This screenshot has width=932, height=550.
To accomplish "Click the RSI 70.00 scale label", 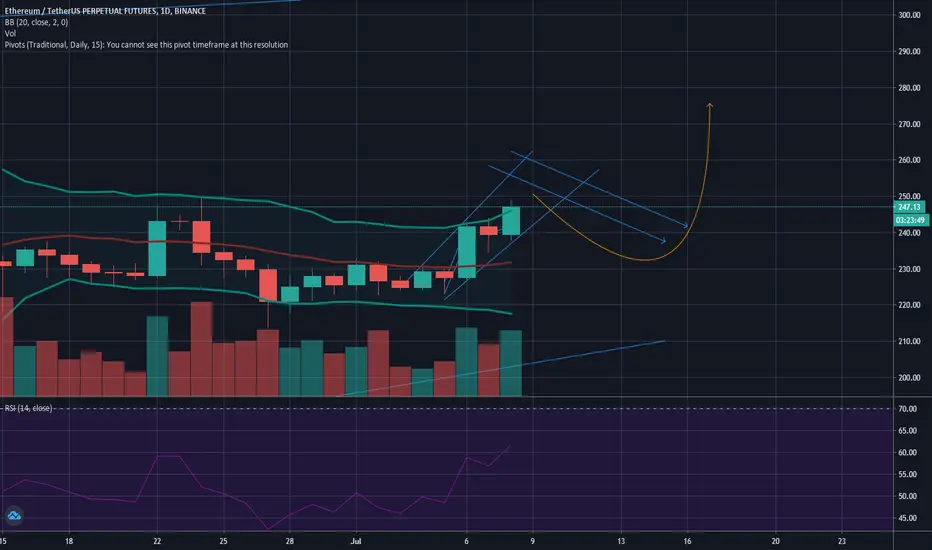I will pyautogui.click(x=907, y=408).
